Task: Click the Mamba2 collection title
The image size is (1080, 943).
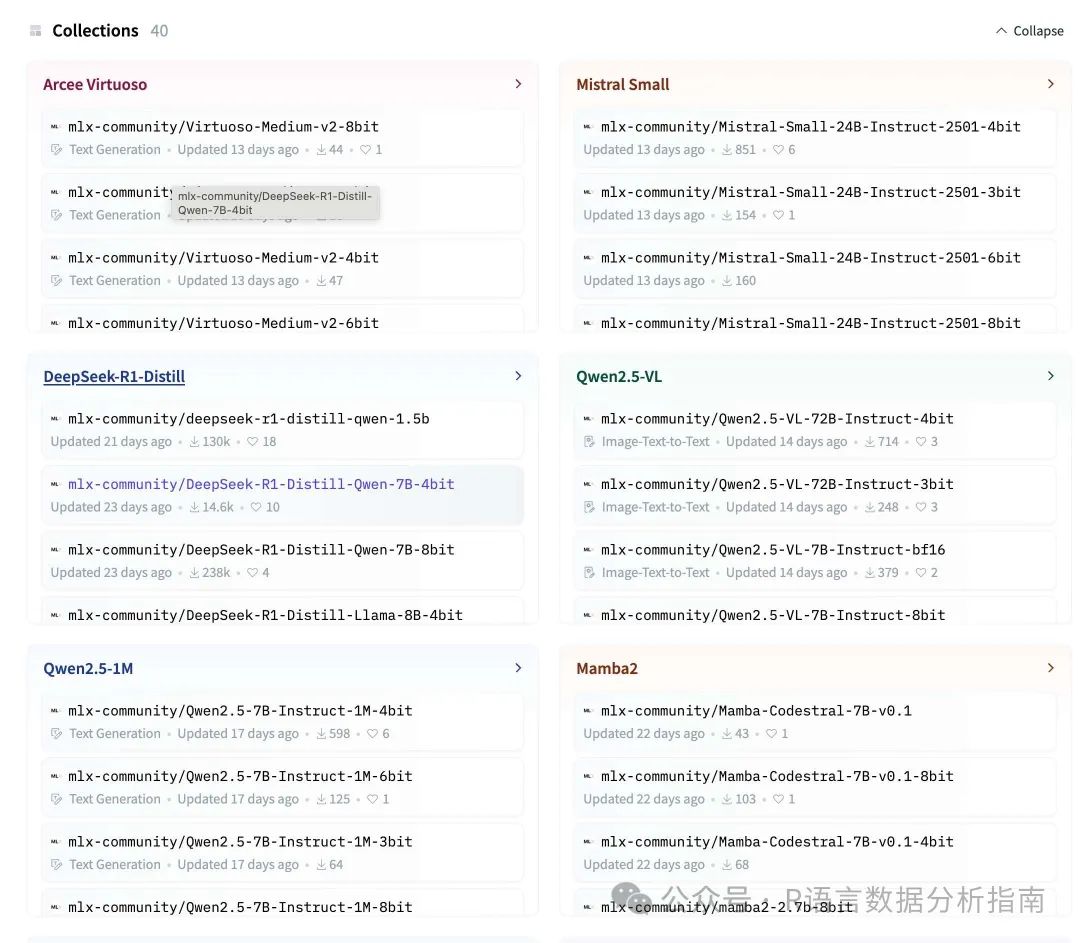Action: 607,669
